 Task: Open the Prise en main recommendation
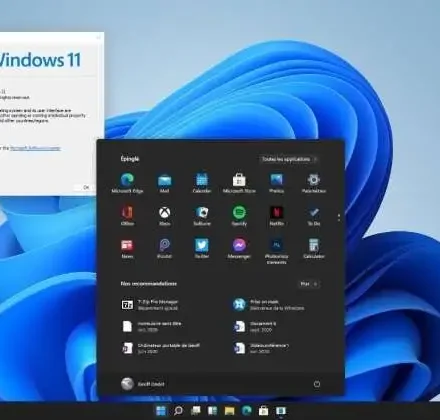tap(269, 305)
